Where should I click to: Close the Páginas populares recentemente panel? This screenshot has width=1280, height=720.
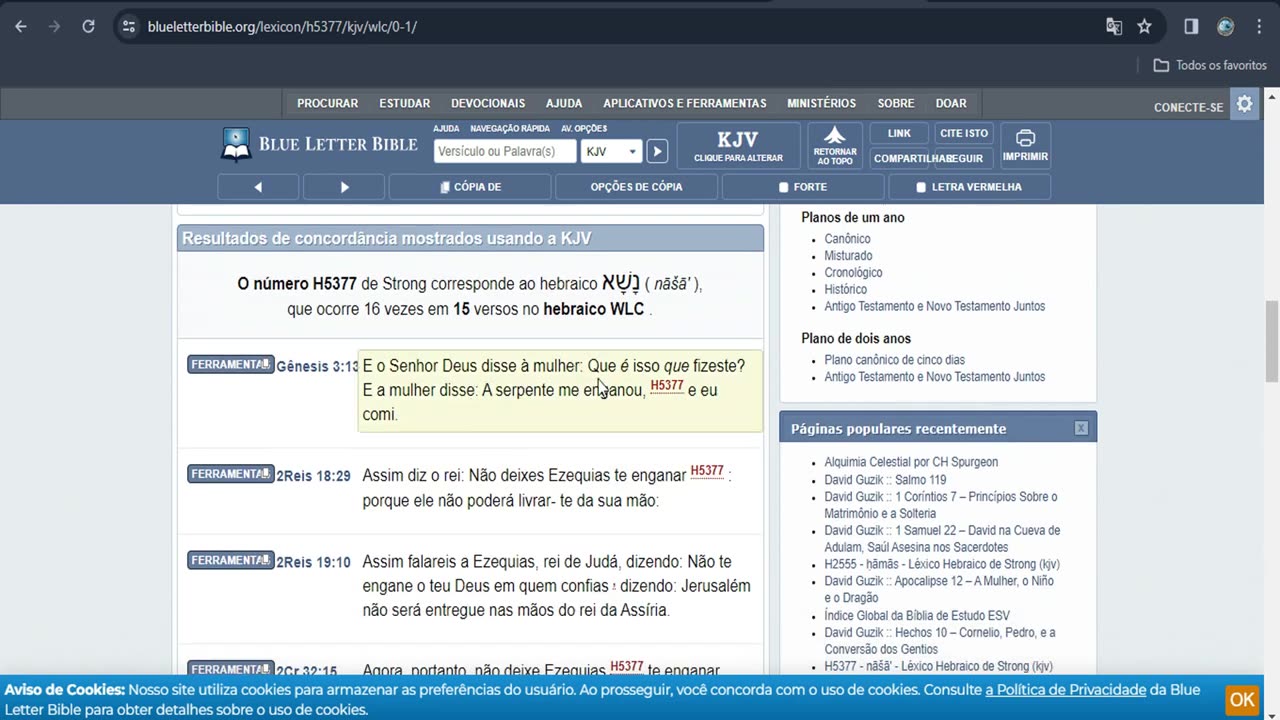coord(1081,428)
